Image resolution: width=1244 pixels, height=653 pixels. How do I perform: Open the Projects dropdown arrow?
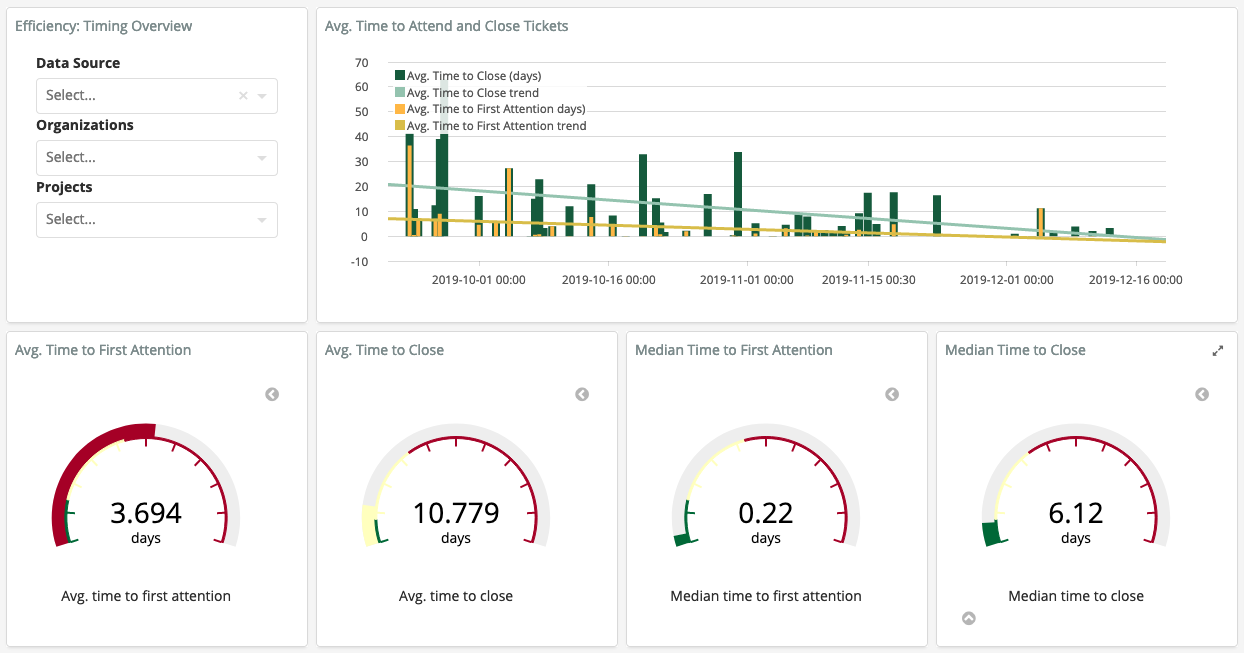(262, 220)
